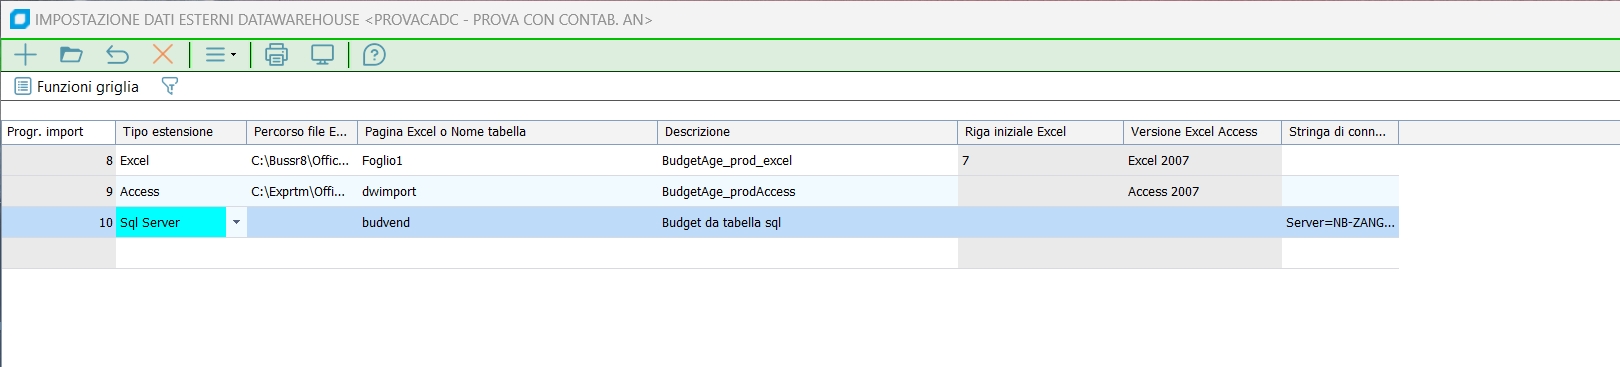1620x367 pixels.
Task: Click the grid filter funnel icon
Action: pos(170,87)
